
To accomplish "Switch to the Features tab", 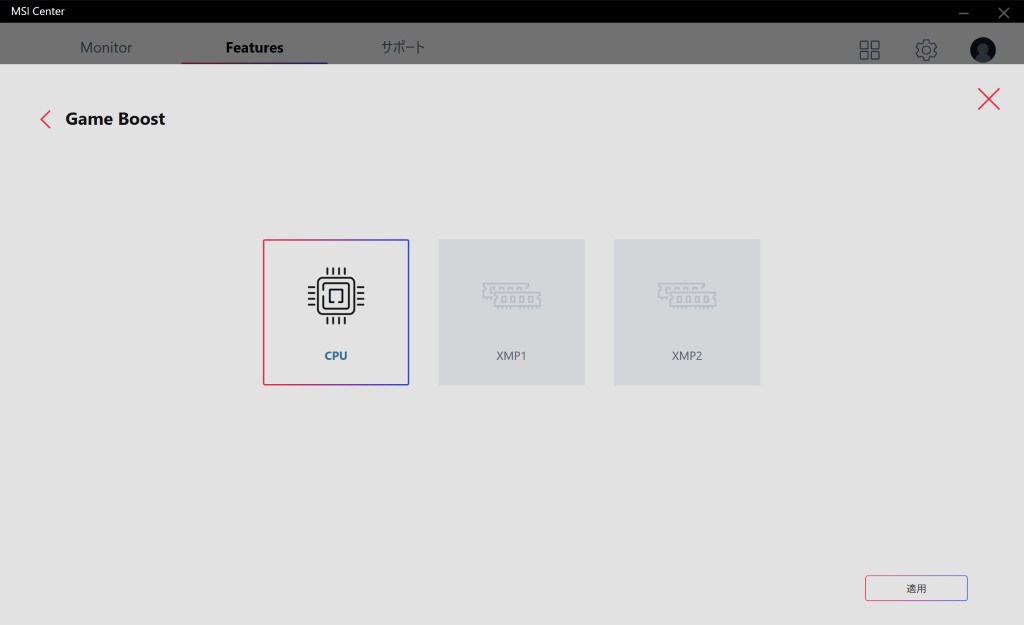I will click(x=255, y=48).
